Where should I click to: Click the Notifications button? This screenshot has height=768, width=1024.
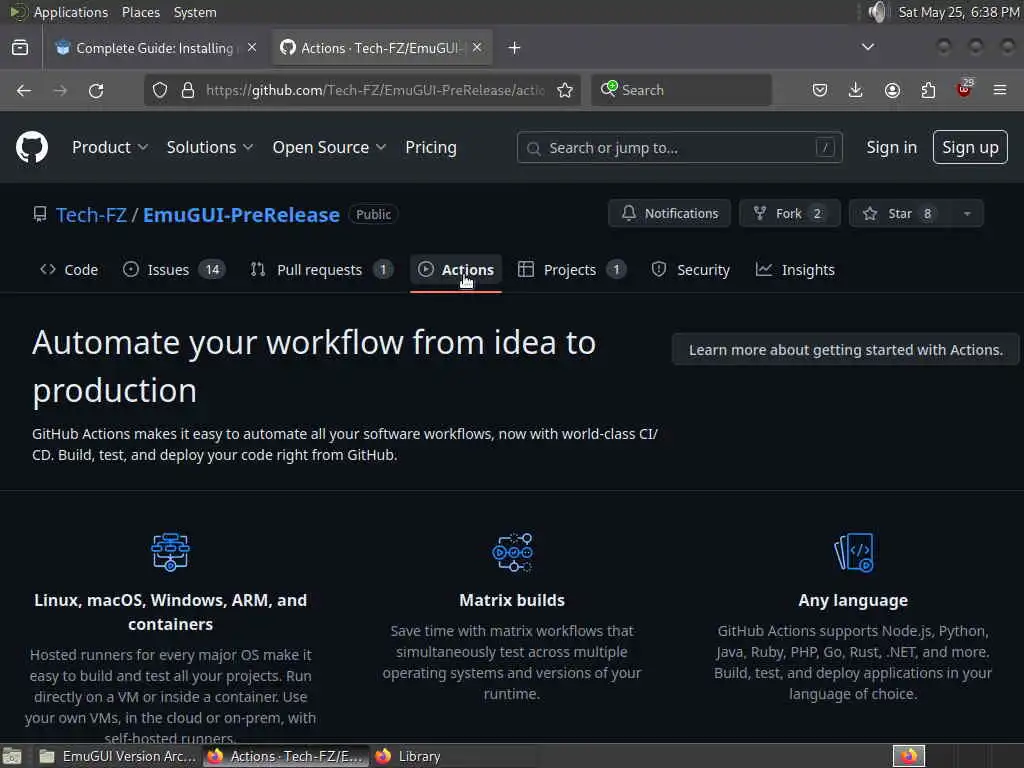click(669, 214)
